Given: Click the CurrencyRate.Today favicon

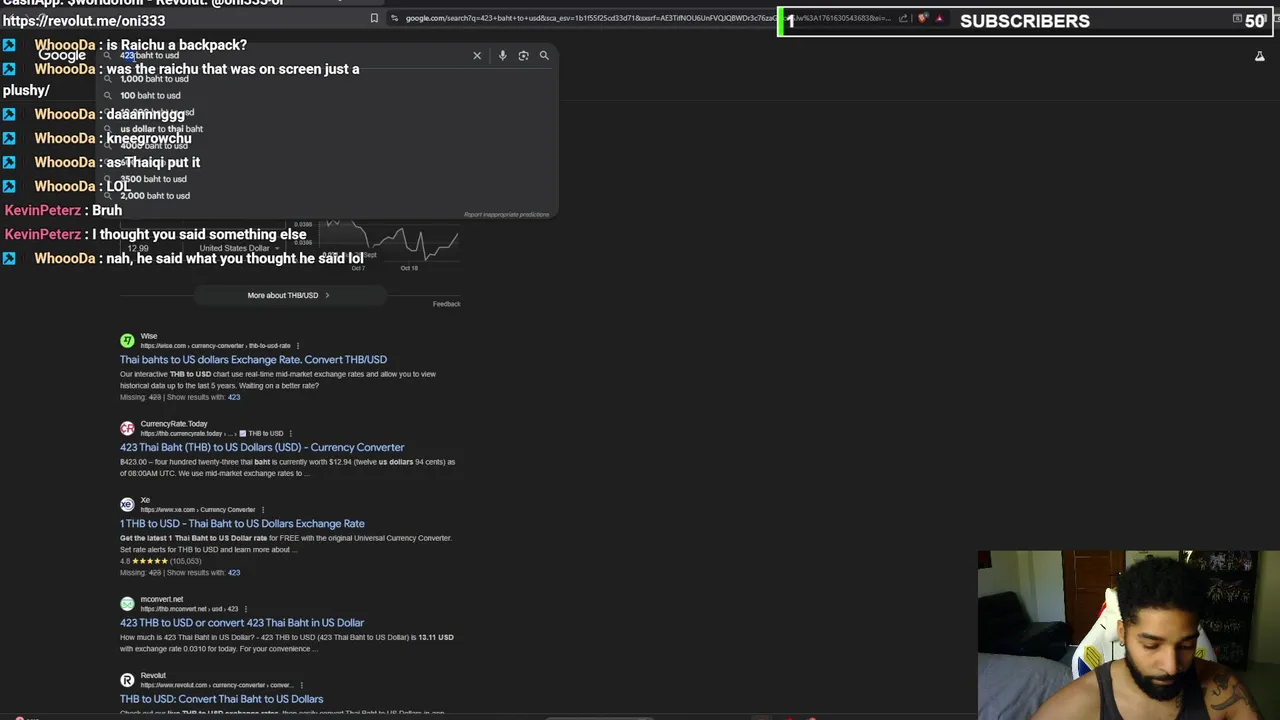Looking at the screenshot, I should point(127,429).
